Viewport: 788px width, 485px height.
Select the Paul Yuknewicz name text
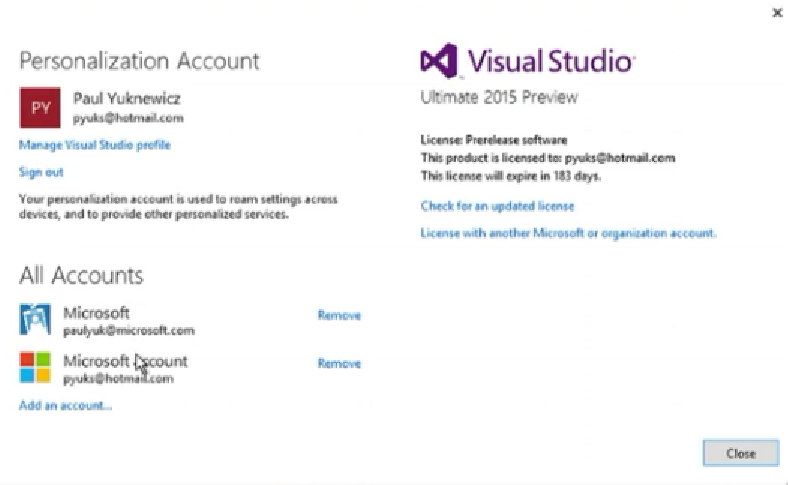(x=127, y=99)
